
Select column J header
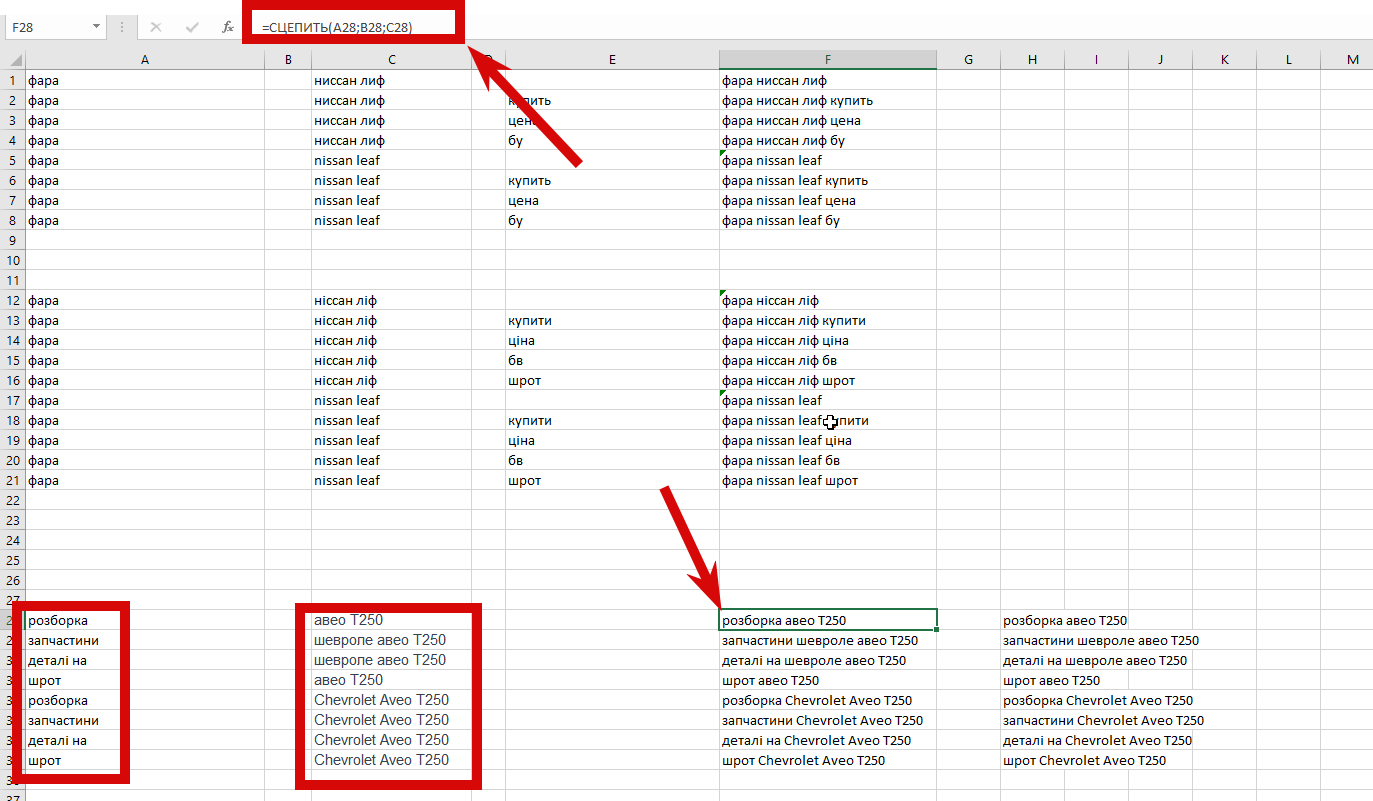point(1160,60)
